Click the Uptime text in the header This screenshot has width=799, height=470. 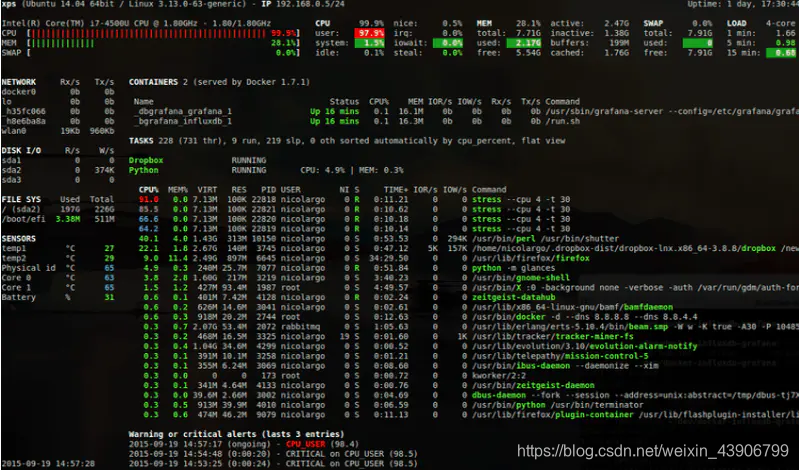tap(742, 4)
